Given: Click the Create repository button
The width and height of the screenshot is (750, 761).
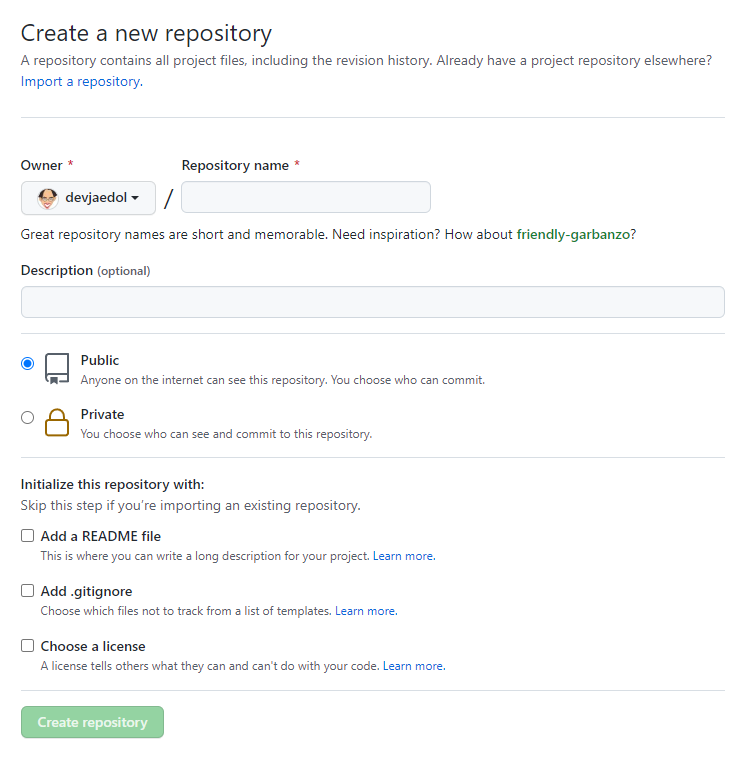Looking at the screenshot, I should (x=92, y=722).
